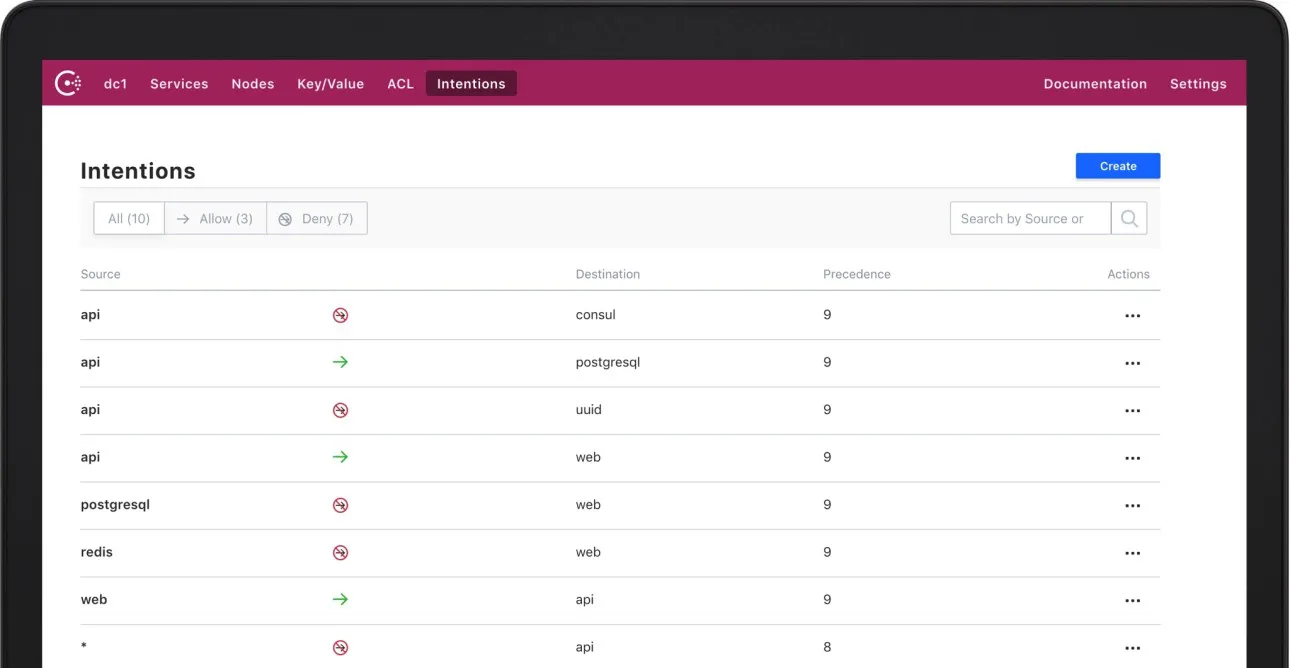Filter intentions by Allow (3)
1290x668 pixels.
point(215,218)
